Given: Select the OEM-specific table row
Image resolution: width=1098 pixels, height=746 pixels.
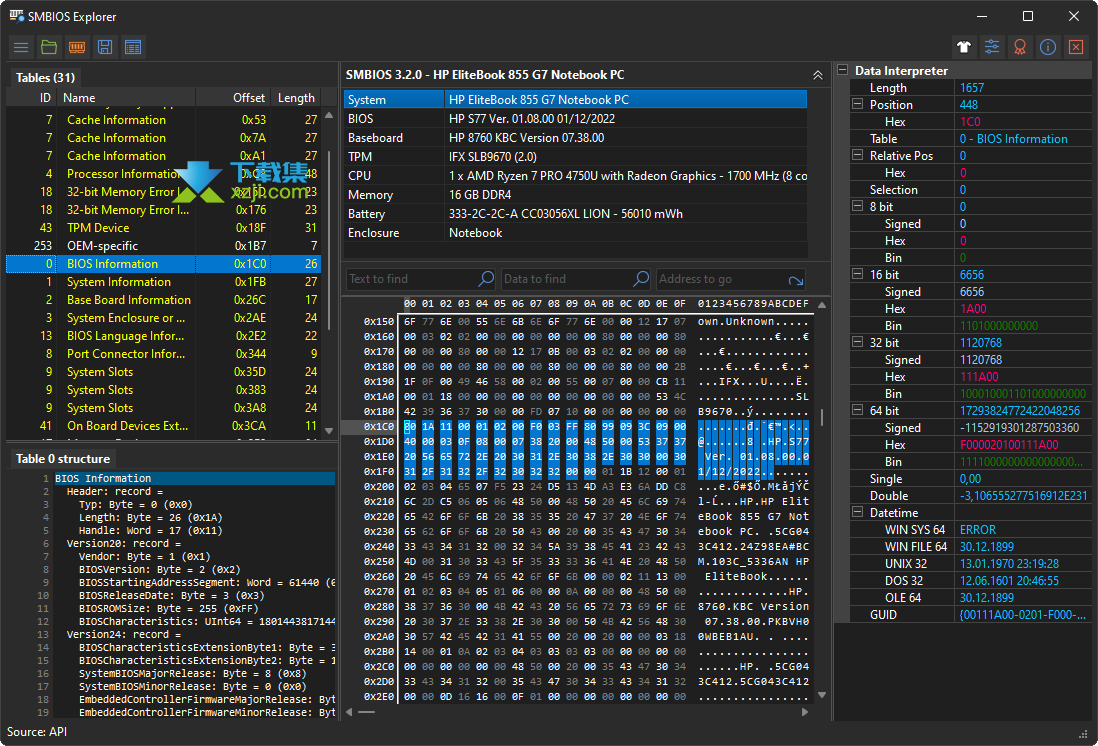Looking at the screenshot, I should [164, 246].
